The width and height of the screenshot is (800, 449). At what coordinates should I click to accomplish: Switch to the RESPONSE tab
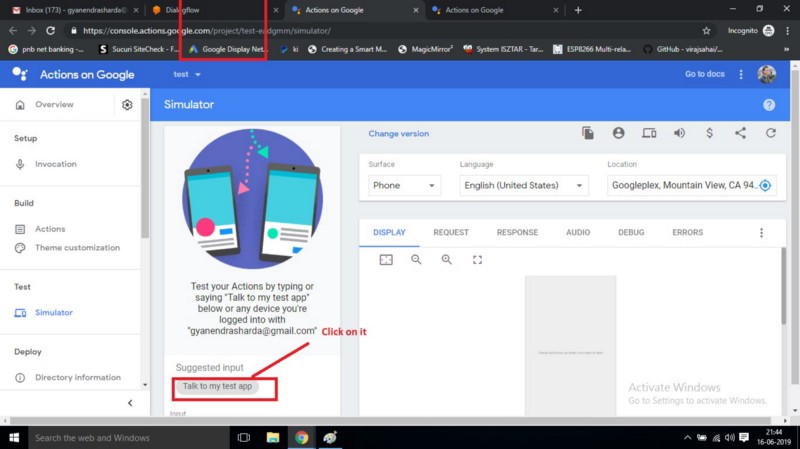[517, 233]
